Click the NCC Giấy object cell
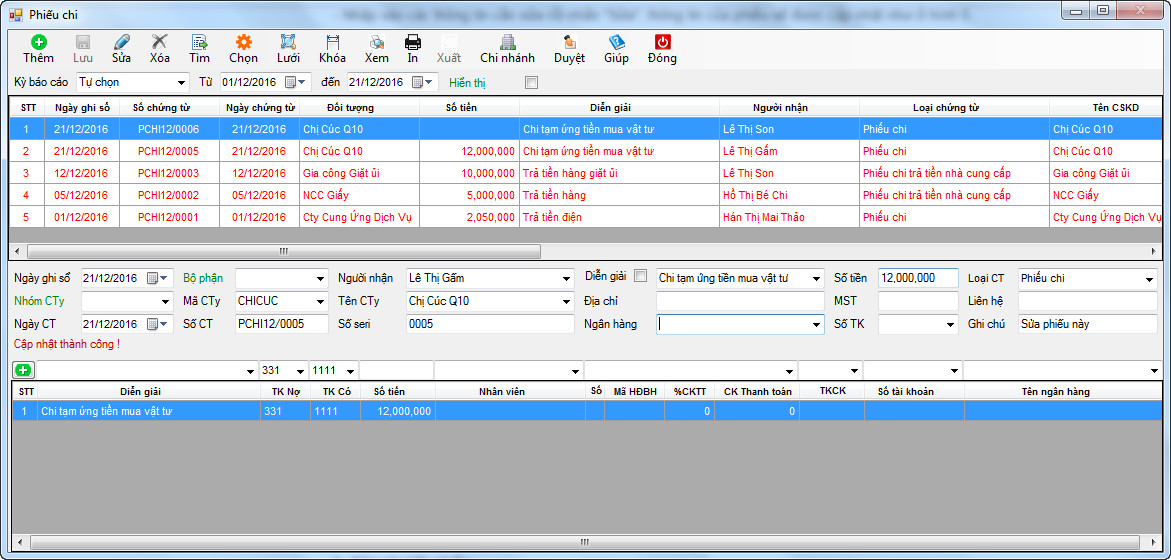 point(359,195)
